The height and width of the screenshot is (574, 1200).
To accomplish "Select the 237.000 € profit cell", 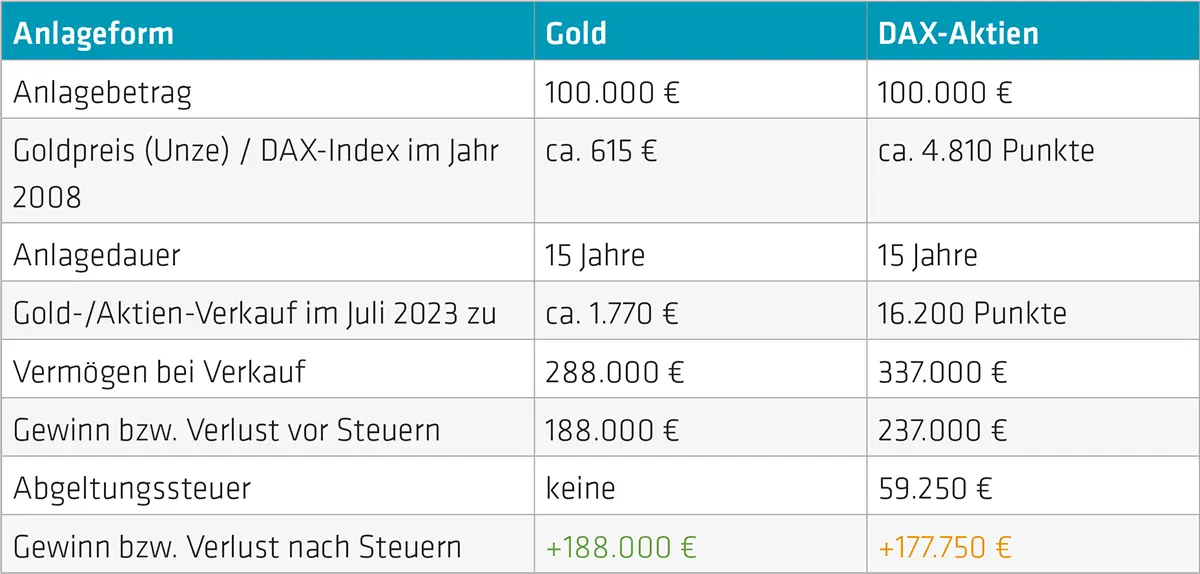I will tap(944, 430).
